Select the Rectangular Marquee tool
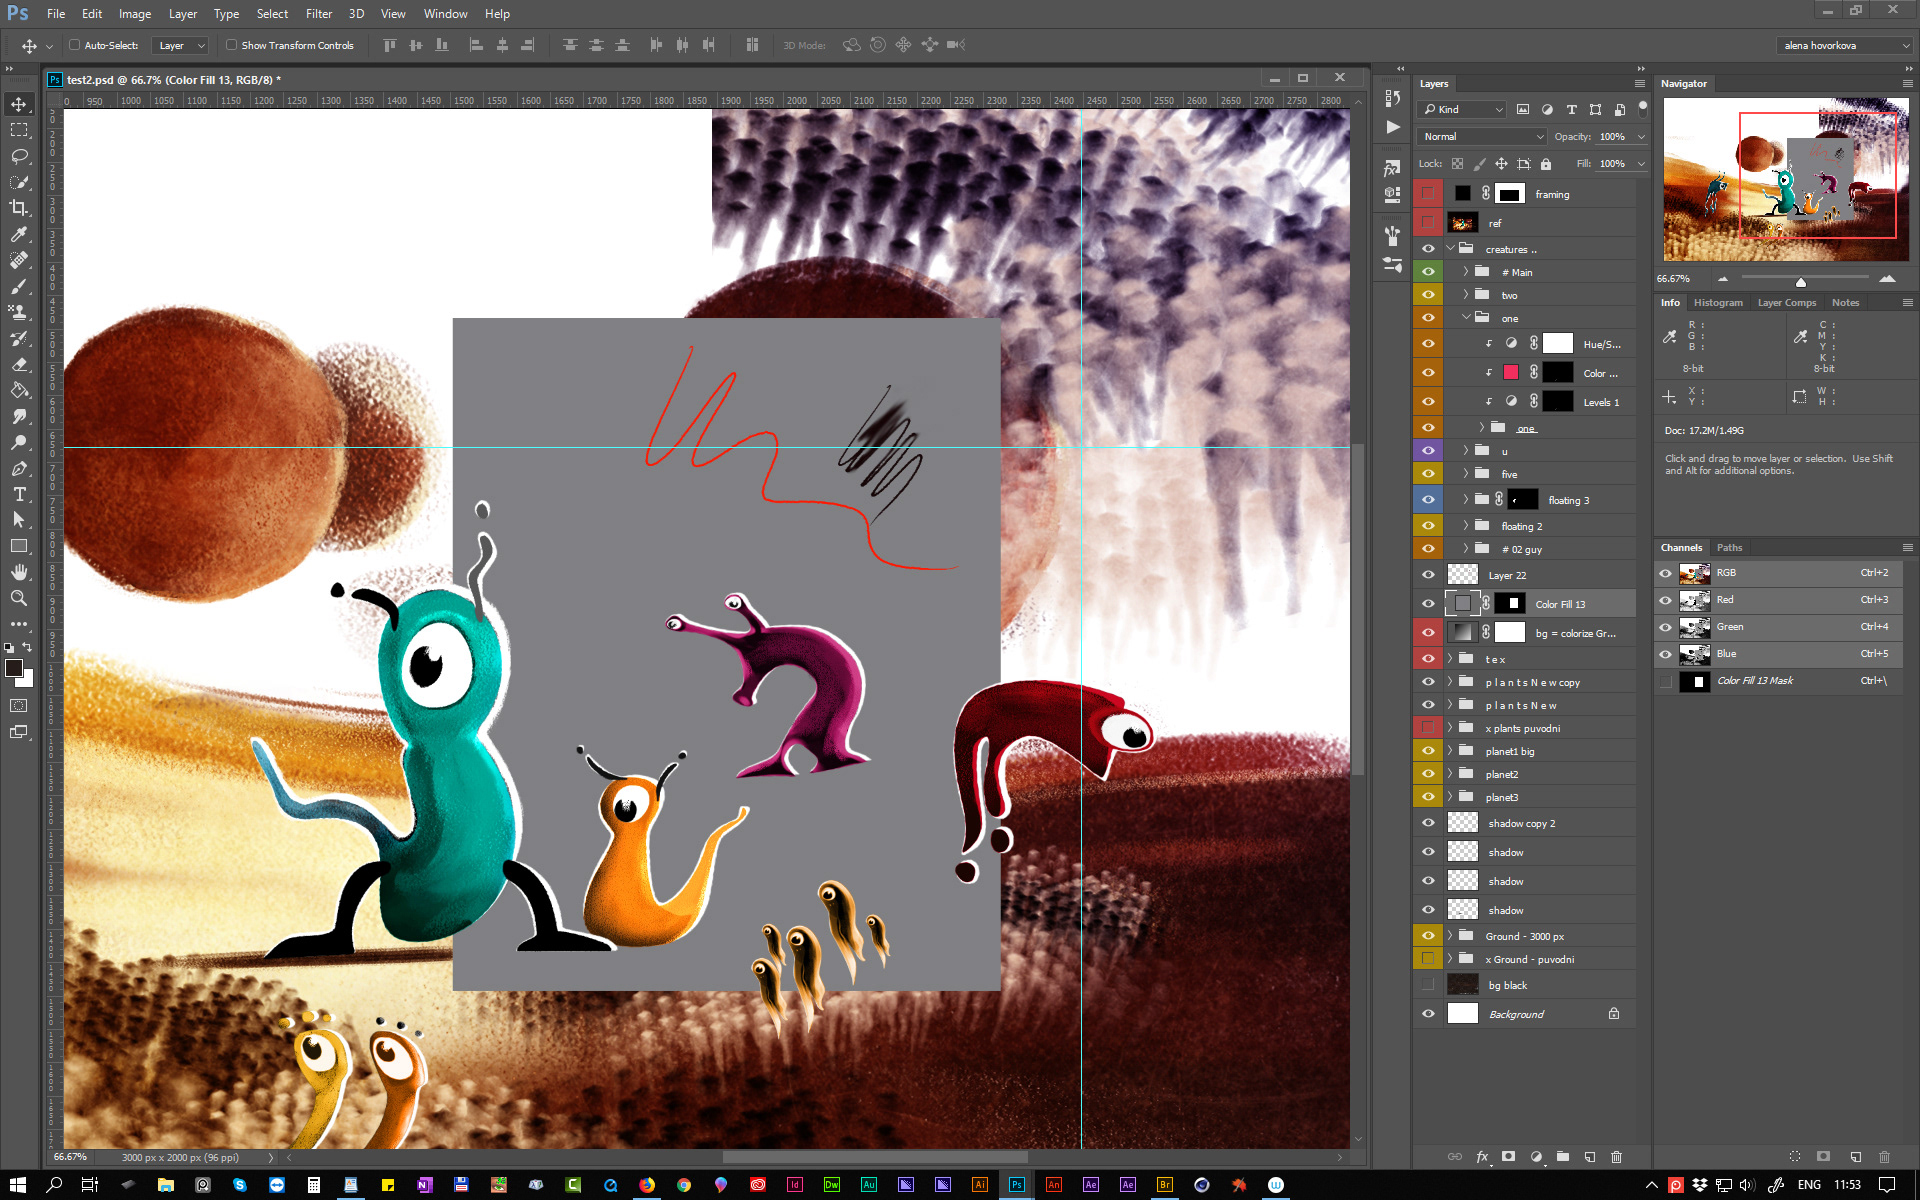Screen dimensions: 1920x1200 tap(19, 130)
